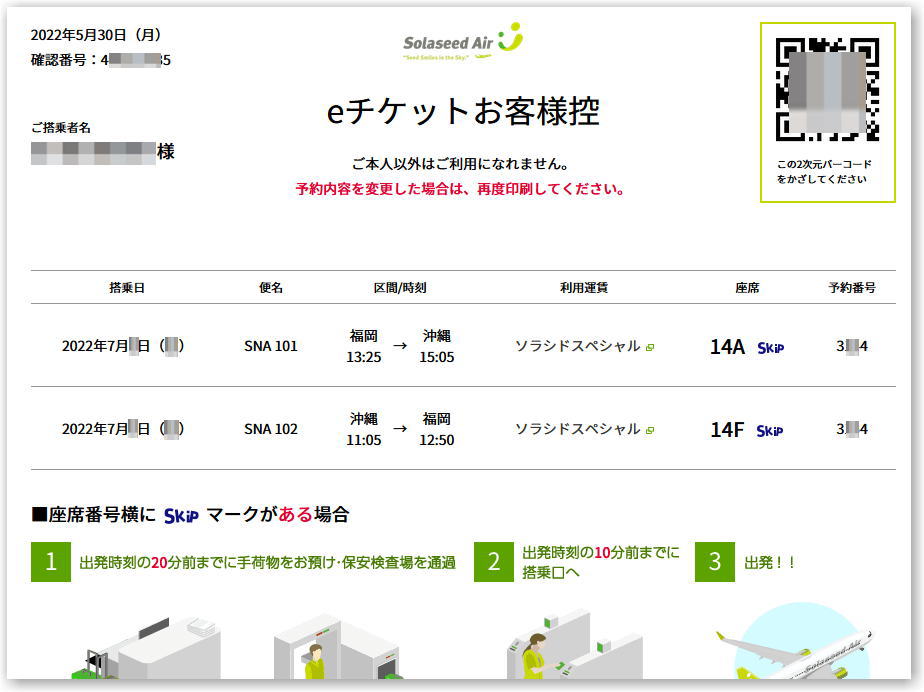Select seat number 14A
The width and height of the screenshot is (924, 692).
[728, 347]
